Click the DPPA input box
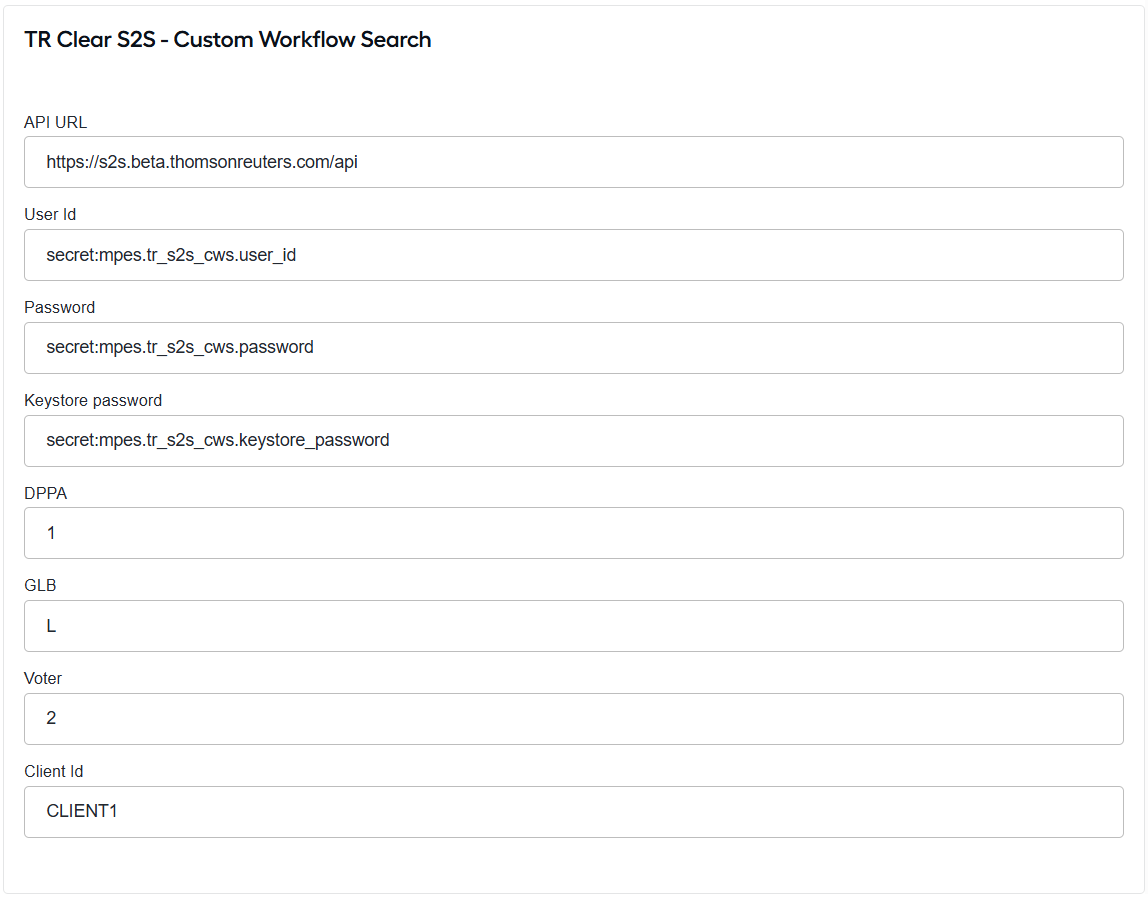Screen dimensions: 1148x900 573,533
